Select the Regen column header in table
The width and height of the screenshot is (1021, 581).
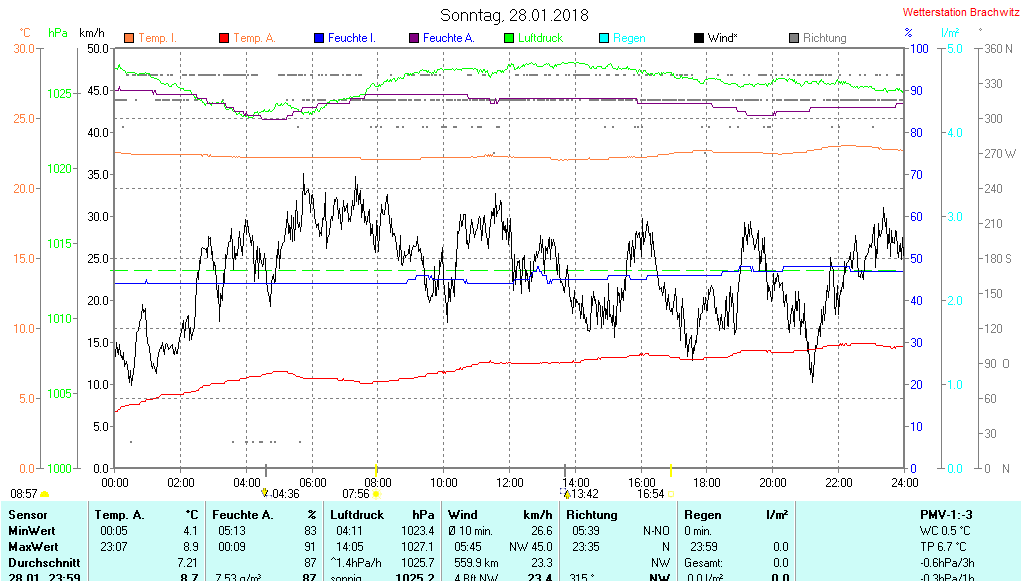[x=703, y=515]
